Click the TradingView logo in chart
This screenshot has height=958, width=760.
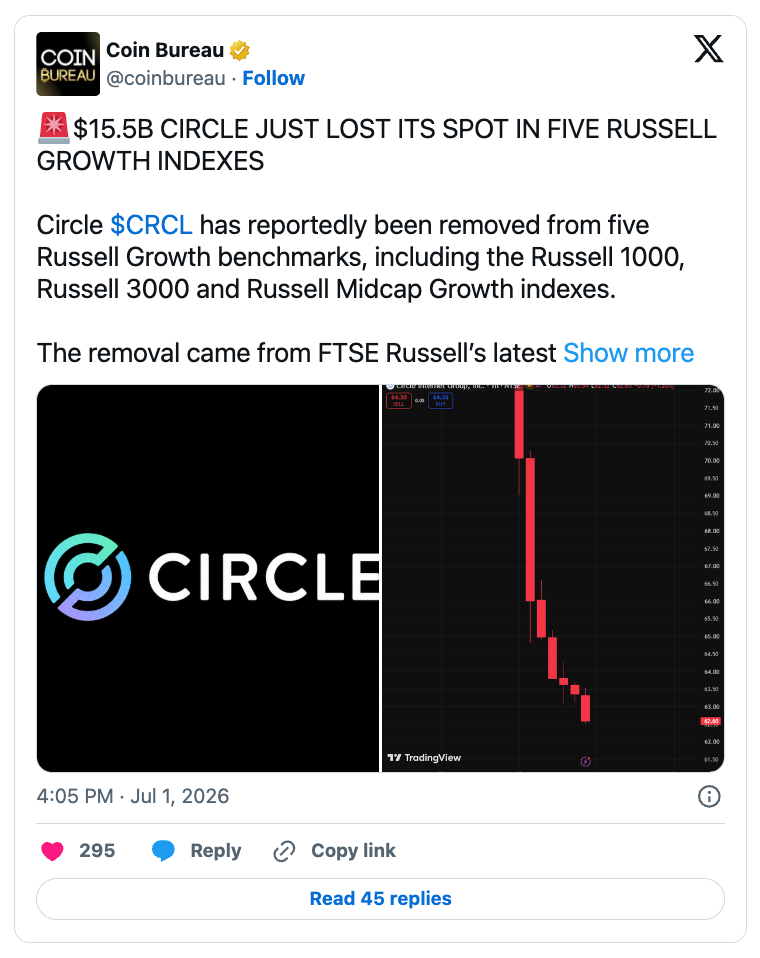coord(425,758)
